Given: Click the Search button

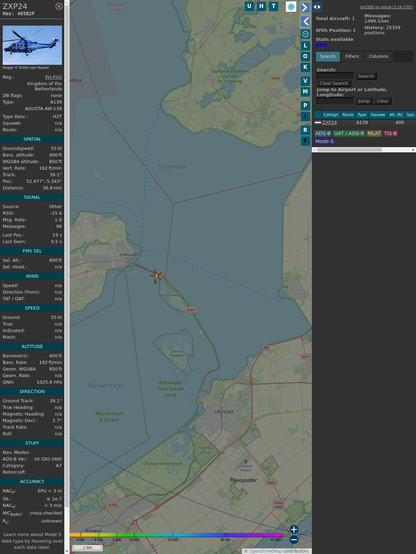Looking at the screenshot, I should [x=366, y=76].
